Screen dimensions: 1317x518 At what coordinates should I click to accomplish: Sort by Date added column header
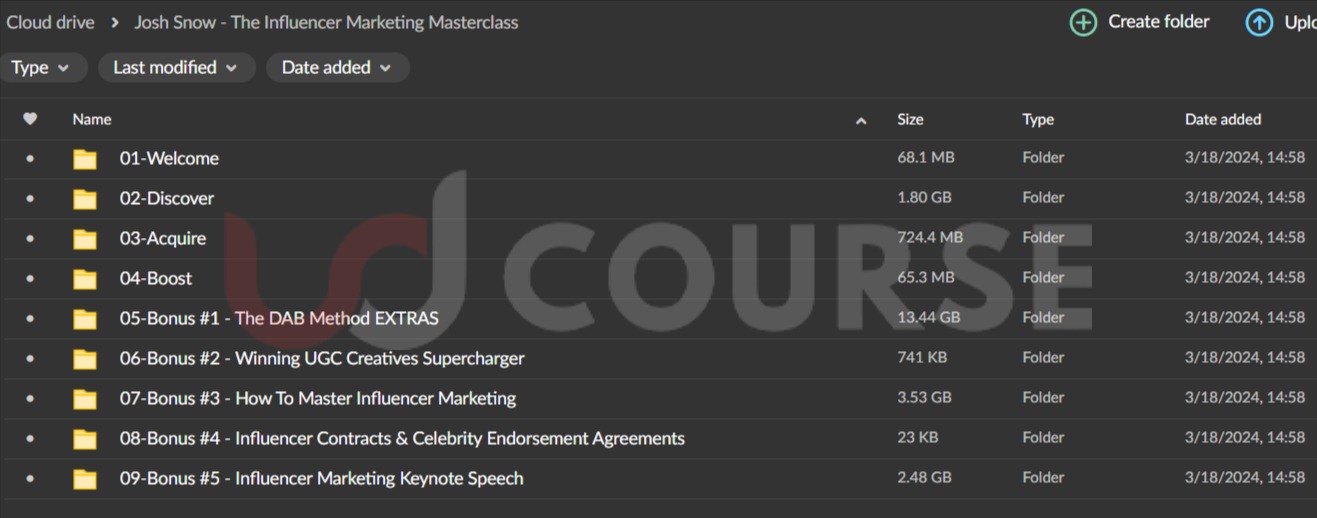(x=1223, y=119)
